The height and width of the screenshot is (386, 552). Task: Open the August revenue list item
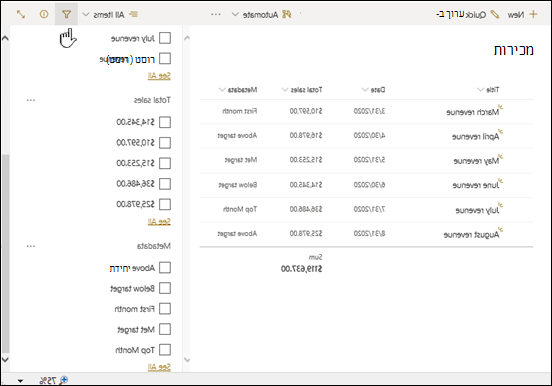[471, 235]
